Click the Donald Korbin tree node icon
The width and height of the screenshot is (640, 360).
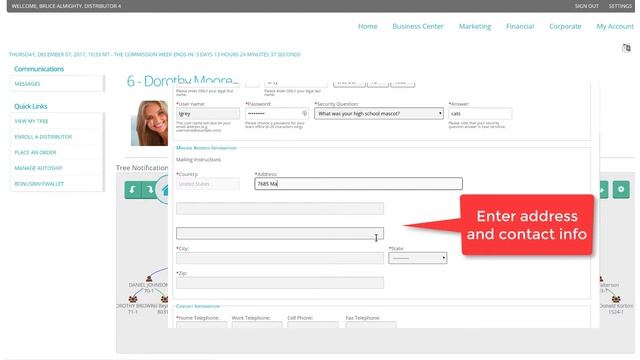pyautogui.click(x=616, y=299)
